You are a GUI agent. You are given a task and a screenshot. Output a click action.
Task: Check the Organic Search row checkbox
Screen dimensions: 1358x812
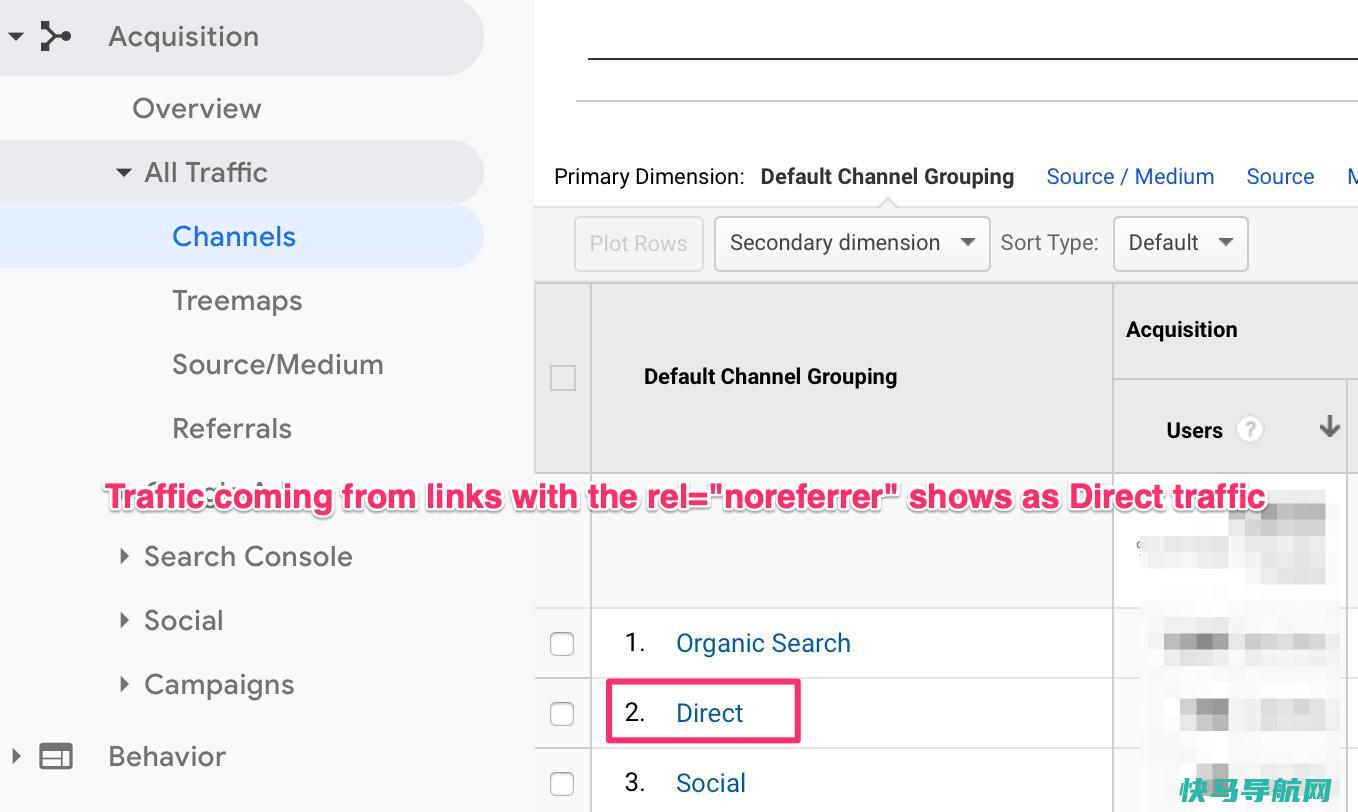coord(562,644)
